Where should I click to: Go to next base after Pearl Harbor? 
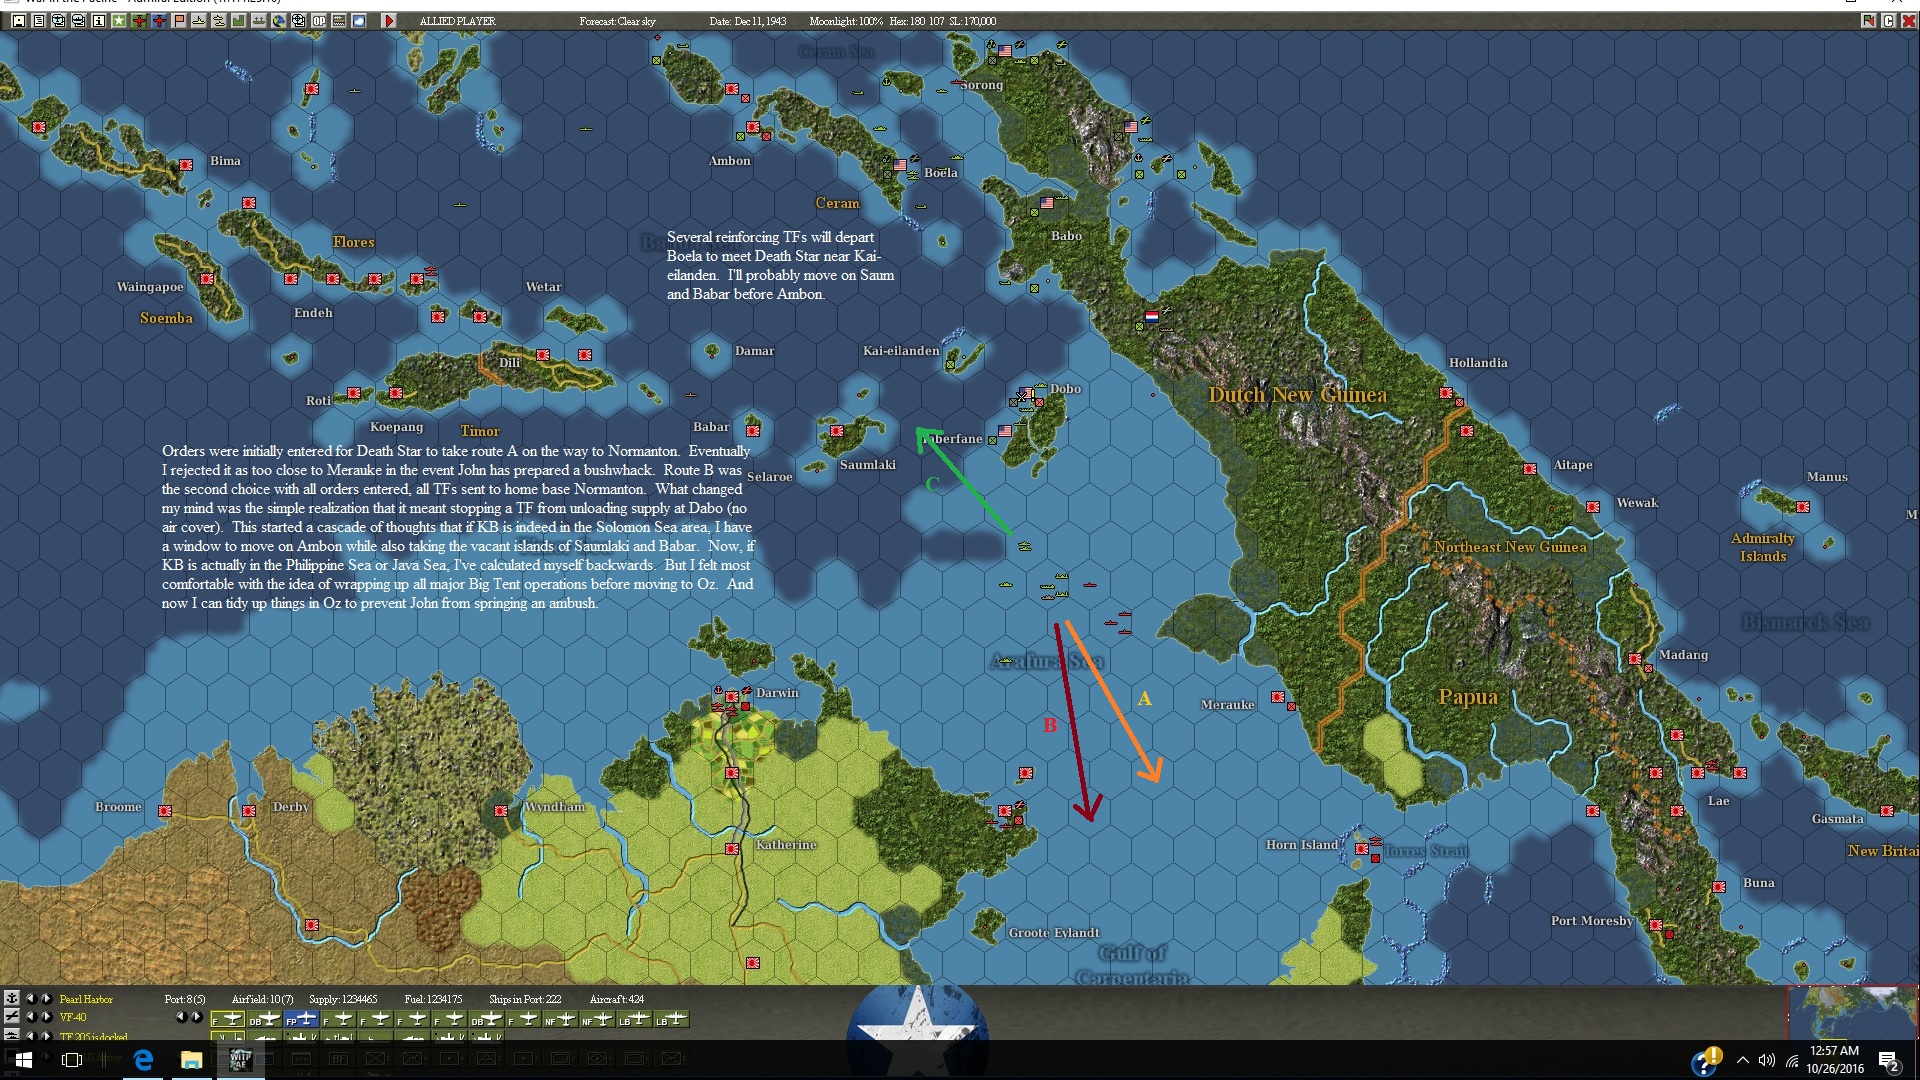[46, 998]
